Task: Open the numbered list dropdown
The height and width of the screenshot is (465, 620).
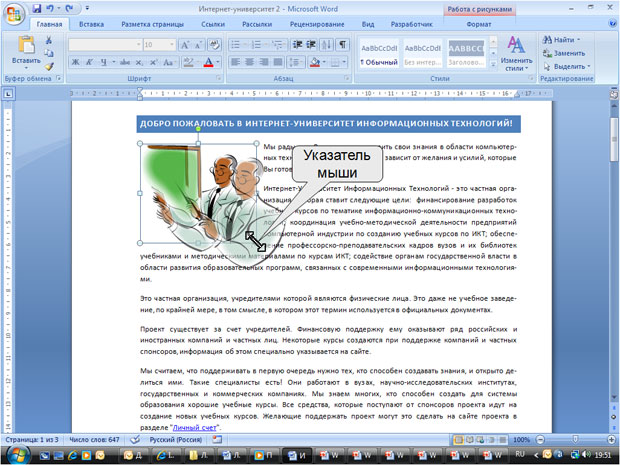Action: [266, 45]
